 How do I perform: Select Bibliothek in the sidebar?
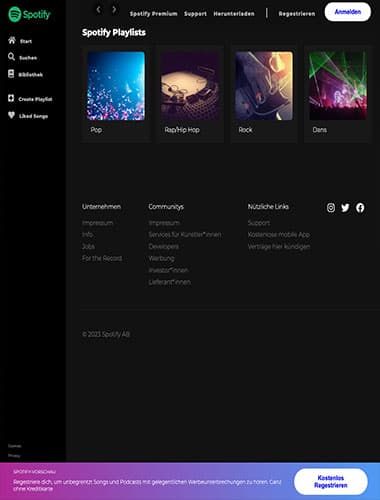pyautogui.click(x=31, y=75)
